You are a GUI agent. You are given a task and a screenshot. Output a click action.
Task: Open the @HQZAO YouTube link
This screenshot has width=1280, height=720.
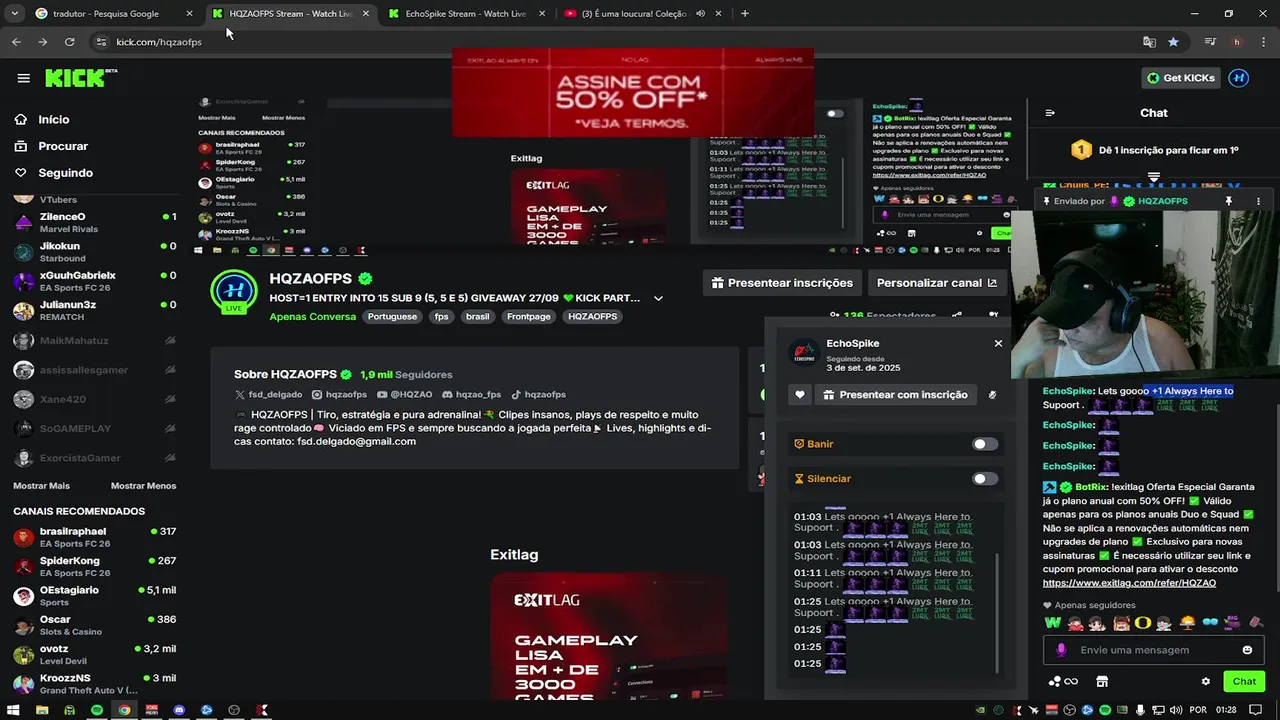pos(405,395)
